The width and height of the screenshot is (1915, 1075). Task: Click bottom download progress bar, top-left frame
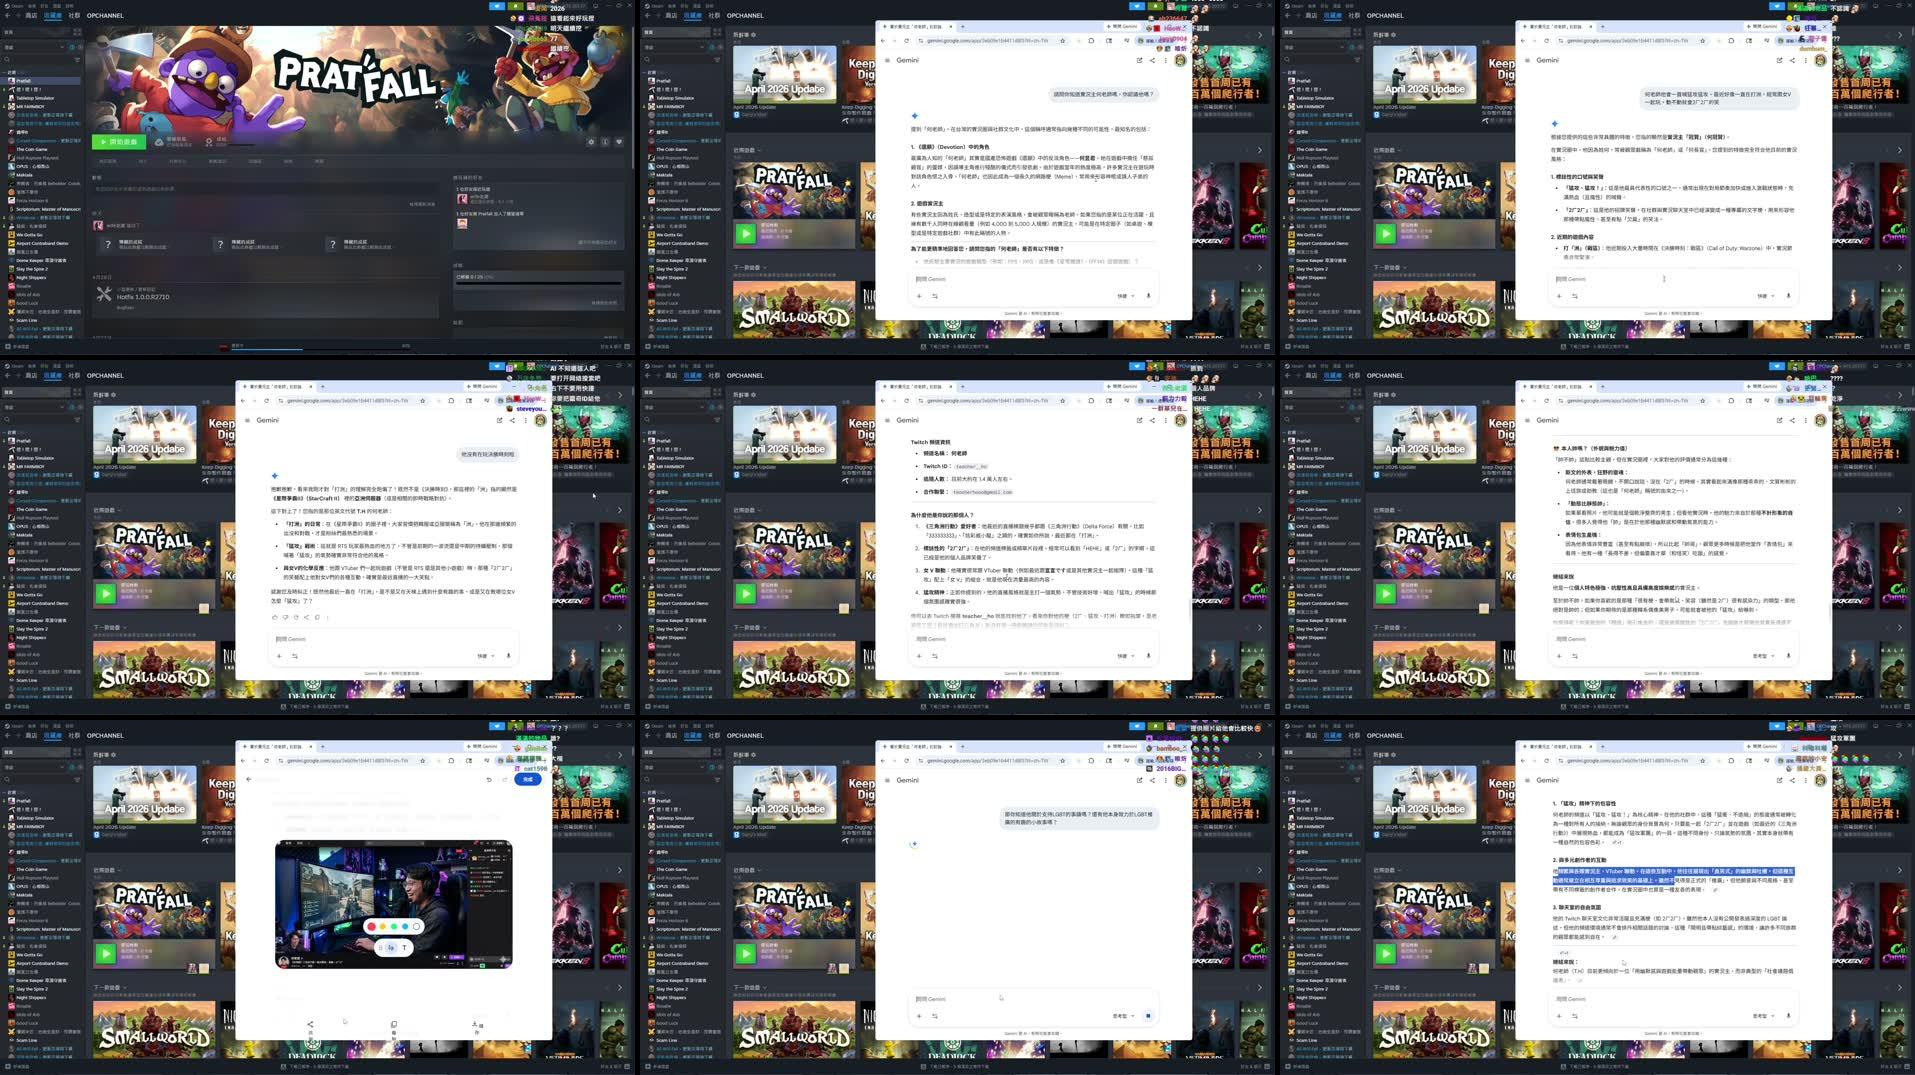(x=320, y=347)
